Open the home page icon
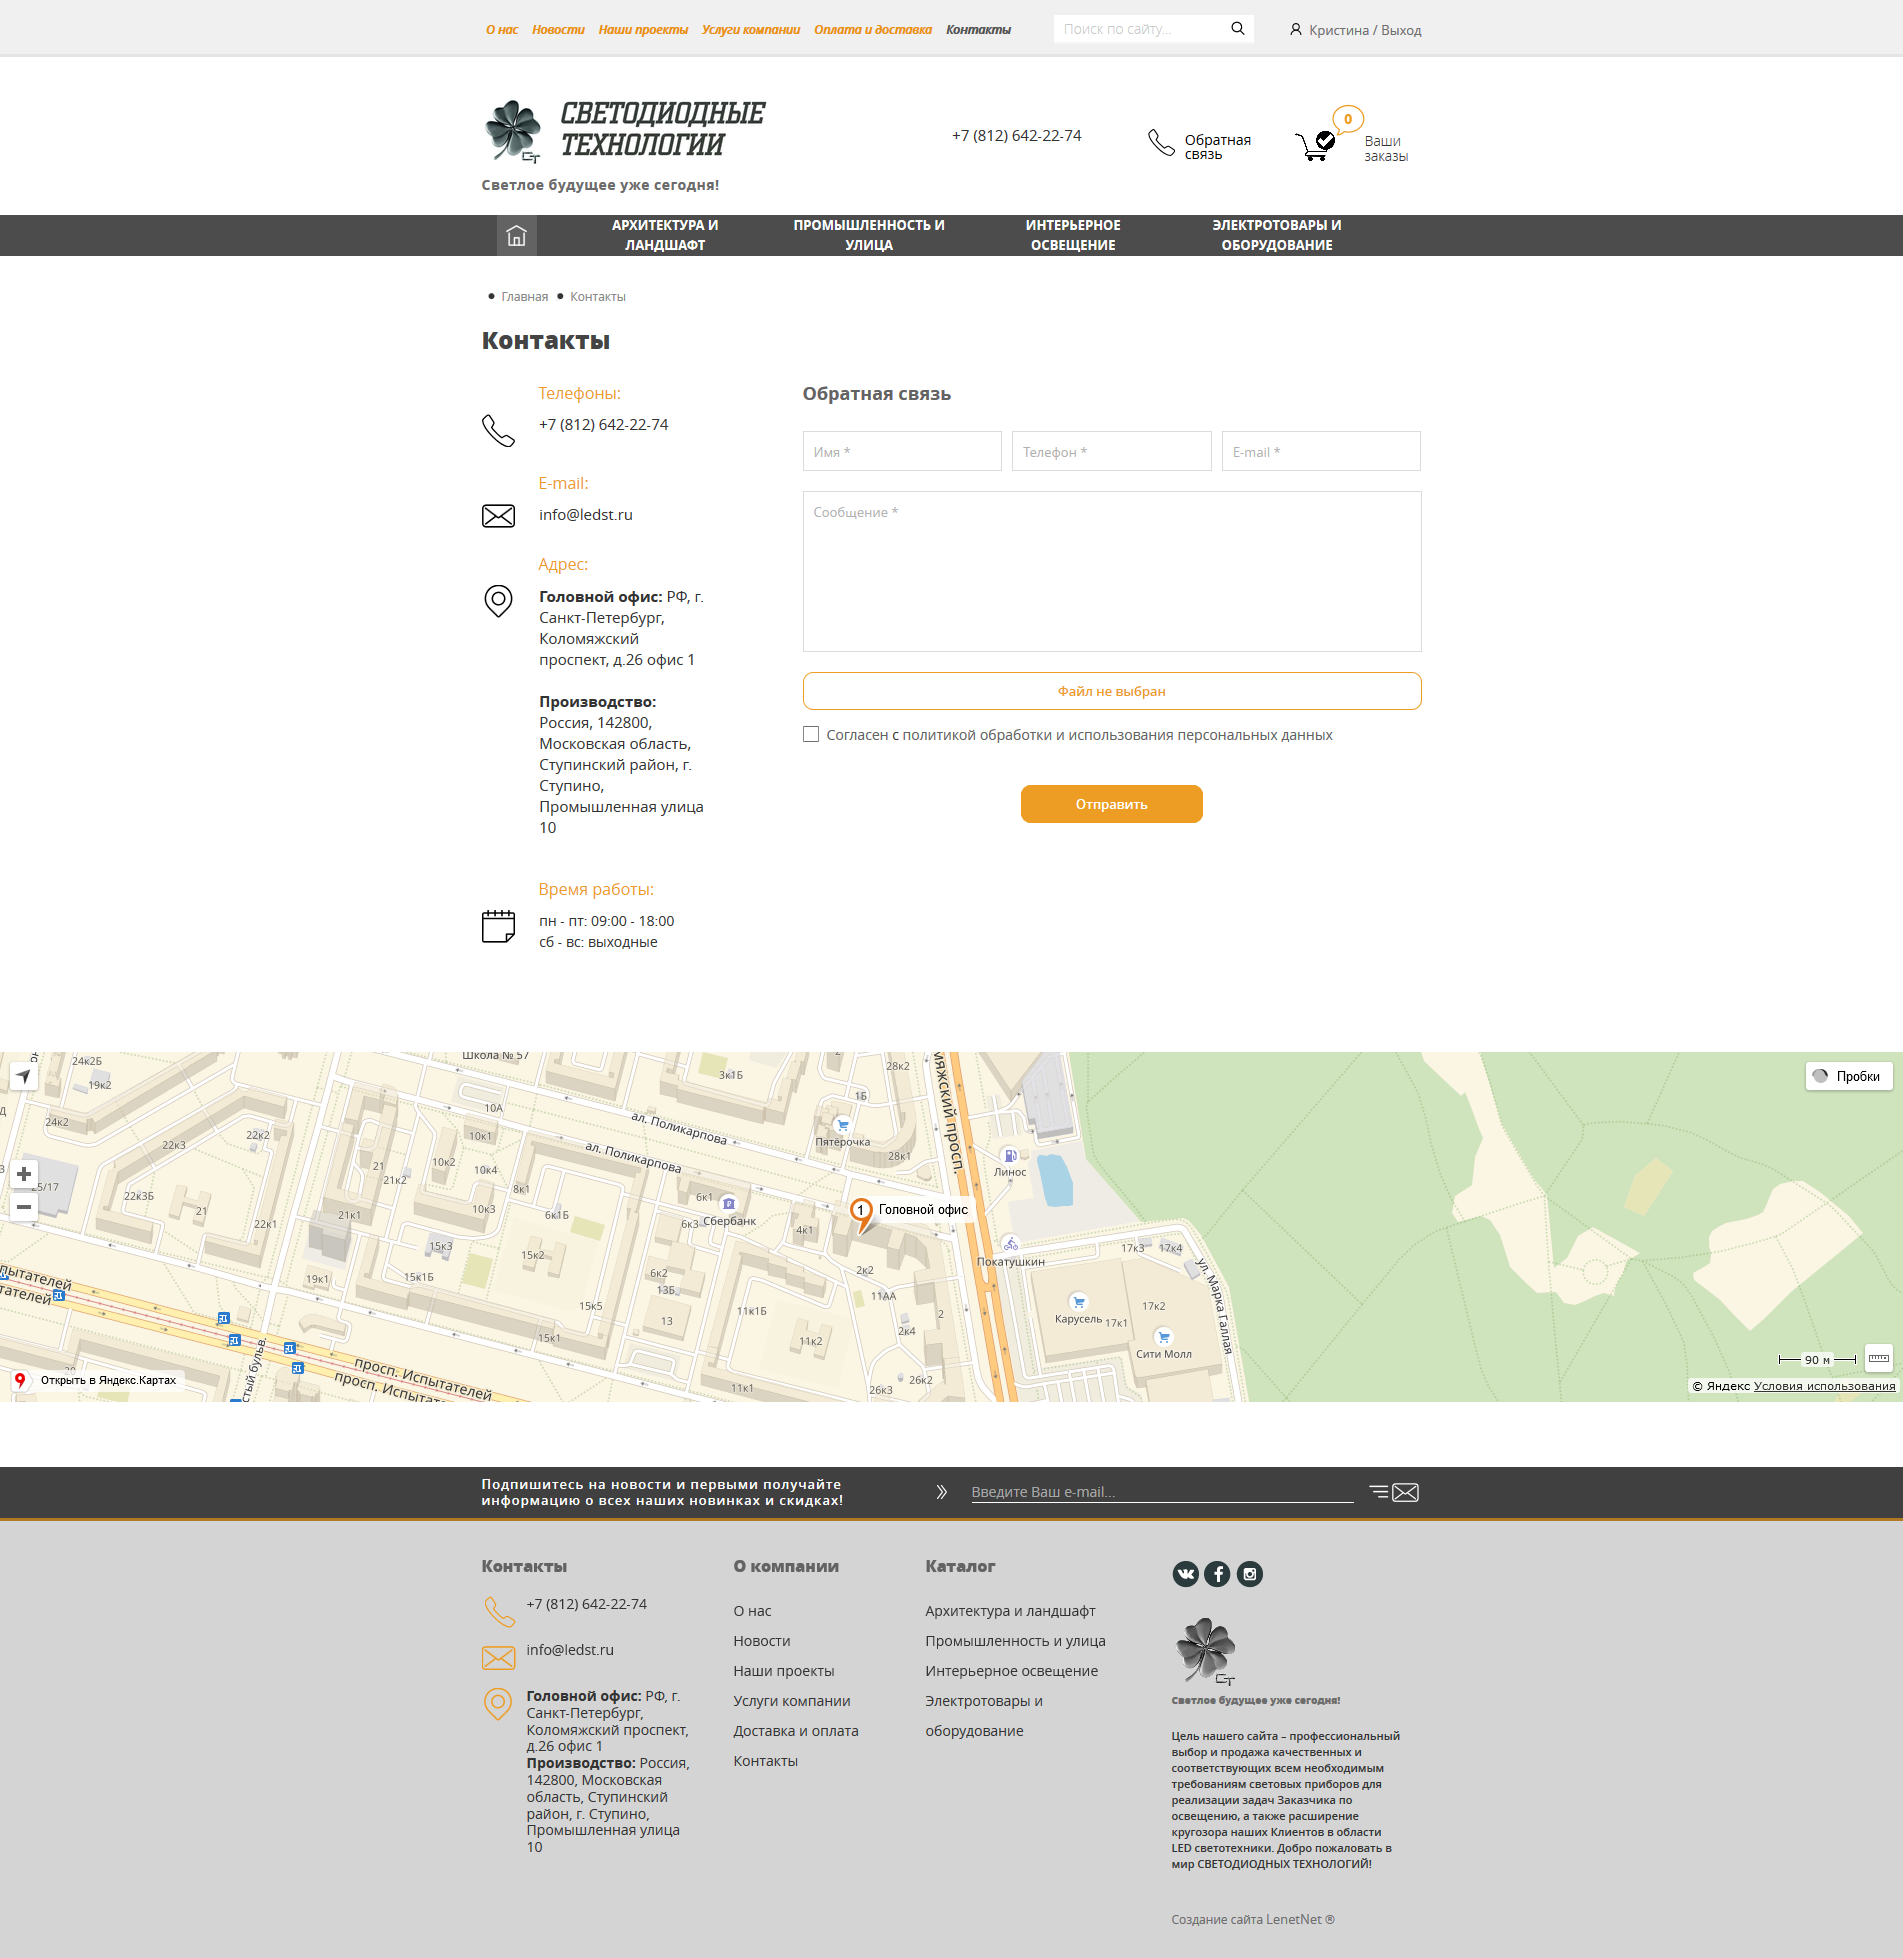This screenshot has height=1958, width=1903. pyautogui.click(x=516, y=236)
